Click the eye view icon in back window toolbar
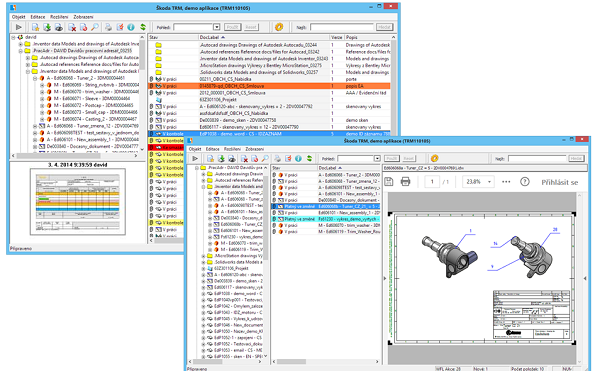Screen dimensions: 600x371 (59, 27)
